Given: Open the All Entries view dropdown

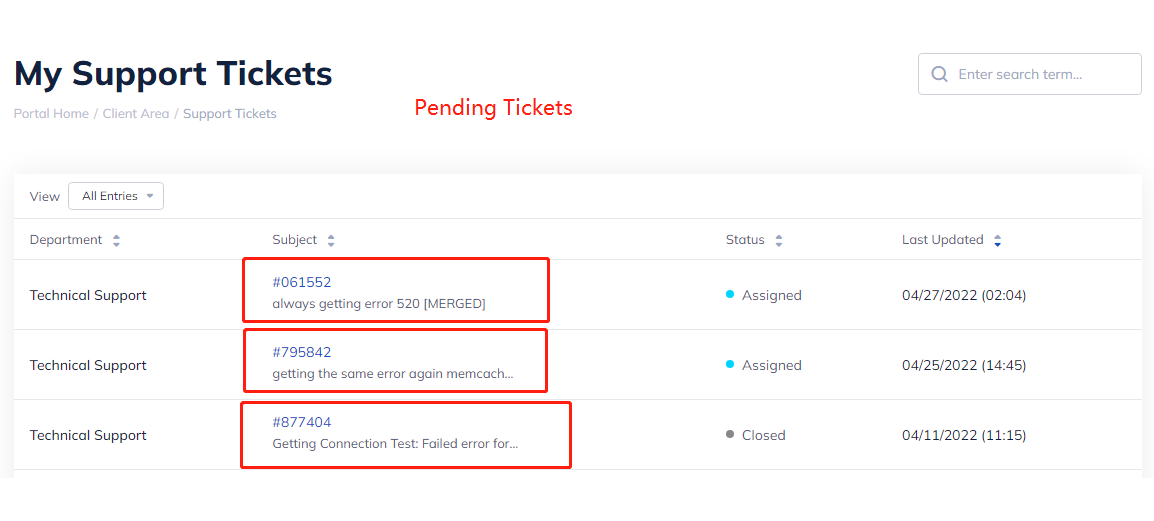Looking at the screenshot, I should point(116,196).
